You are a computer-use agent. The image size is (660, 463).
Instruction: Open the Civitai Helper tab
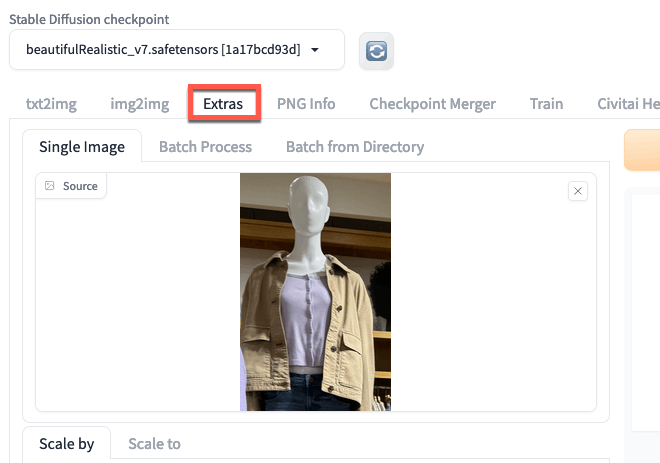click(x=628, y=104)
